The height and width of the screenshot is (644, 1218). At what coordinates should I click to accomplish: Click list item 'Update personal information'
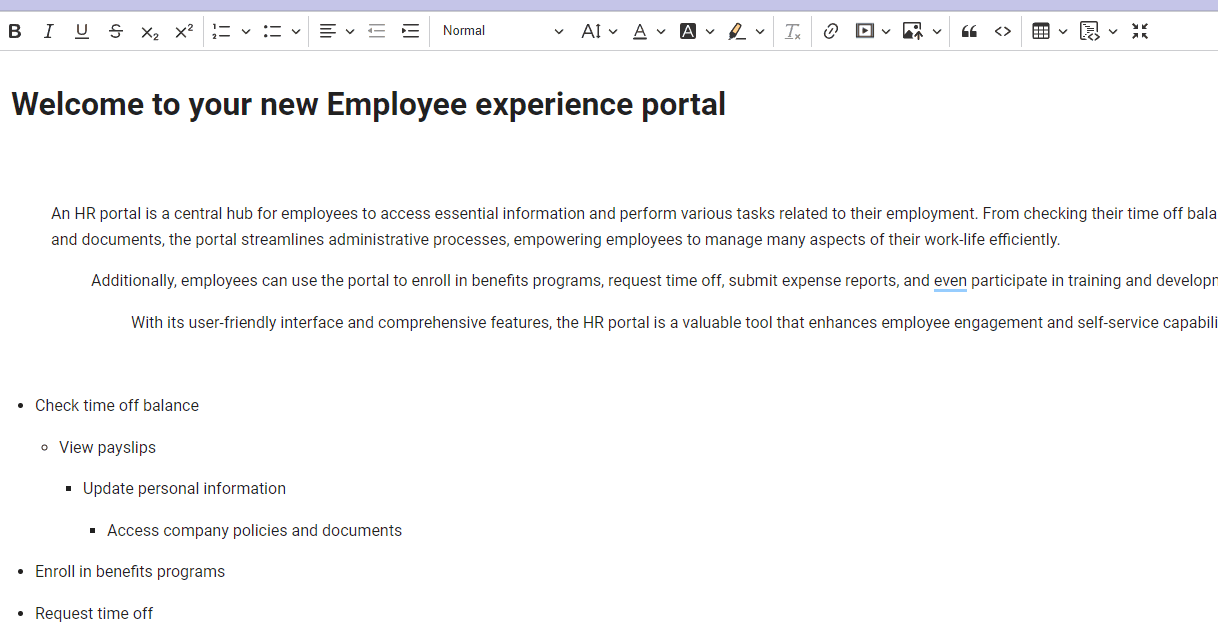coord(184,488)
